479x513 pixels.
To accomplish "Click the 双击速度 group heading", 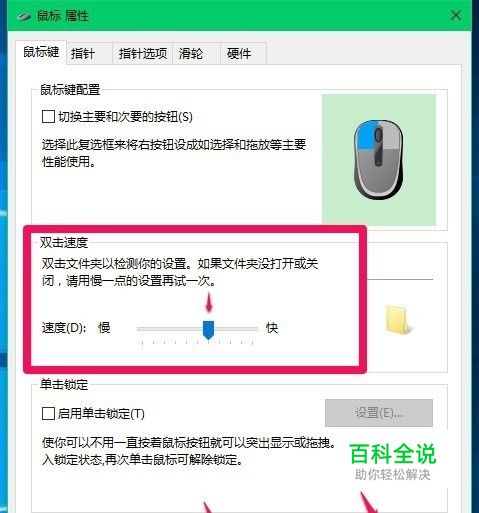I will 64,242.
